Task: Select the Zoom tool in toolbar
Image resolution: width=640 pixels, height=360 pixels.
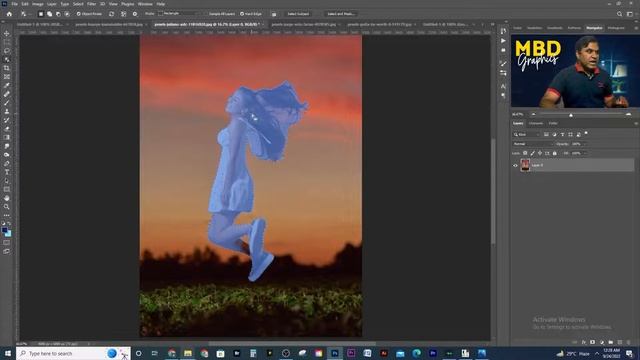Action: point(7,207)
